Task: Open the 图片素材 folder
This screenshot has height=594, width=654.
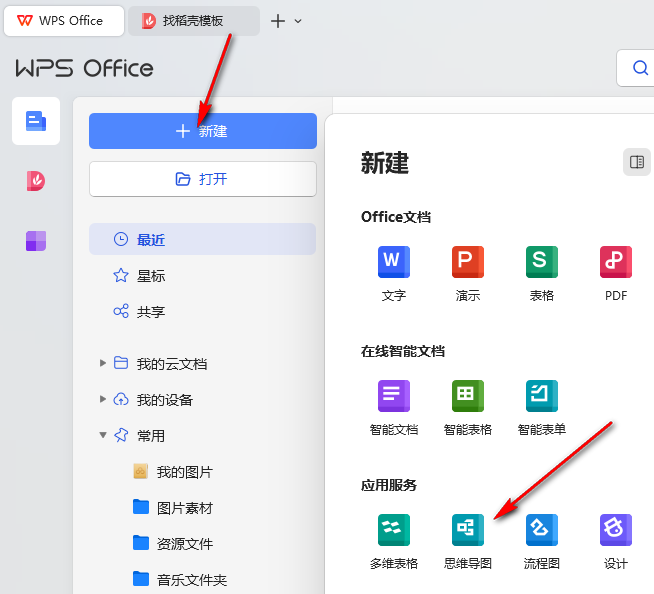Action: pos(173,508)
